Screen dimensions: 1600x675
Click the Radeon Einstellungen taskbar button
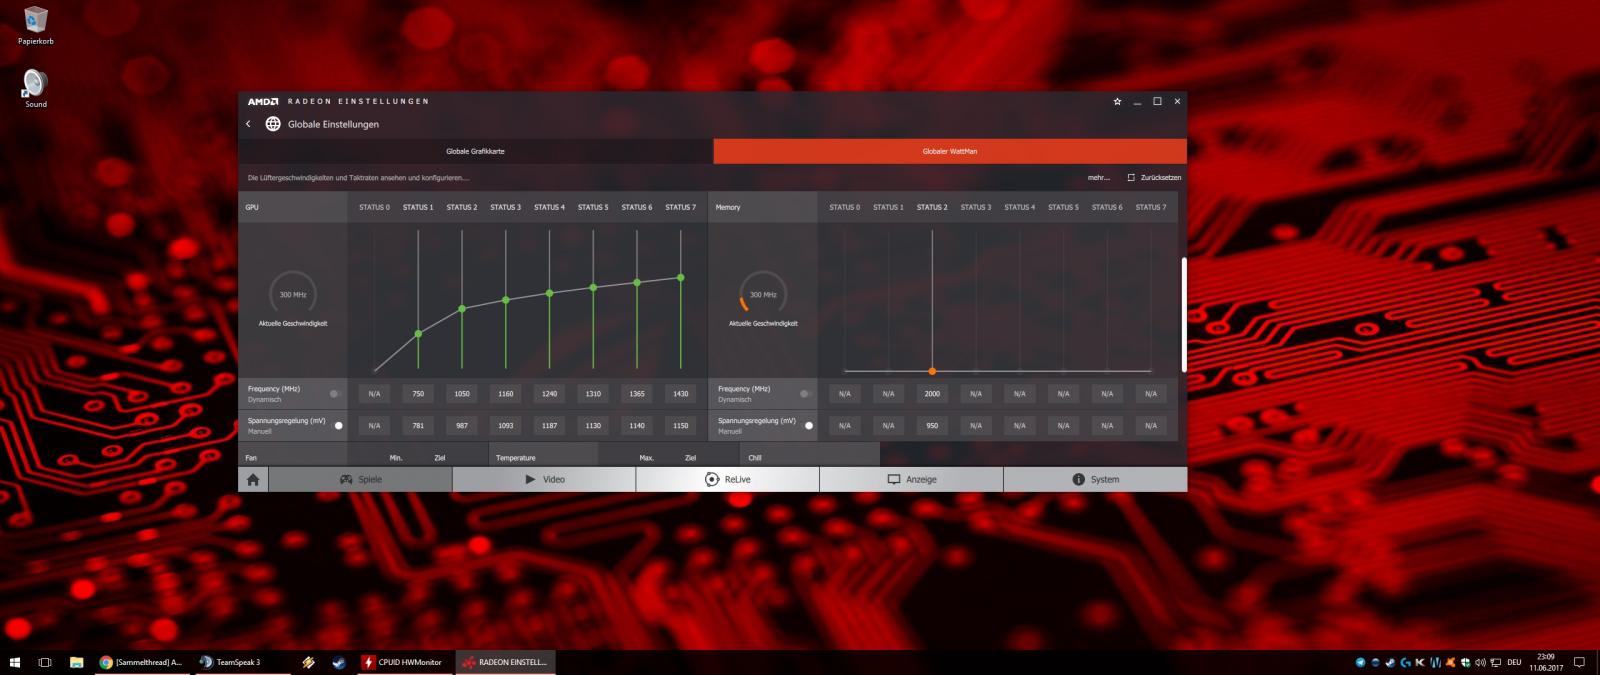[505, 662]
